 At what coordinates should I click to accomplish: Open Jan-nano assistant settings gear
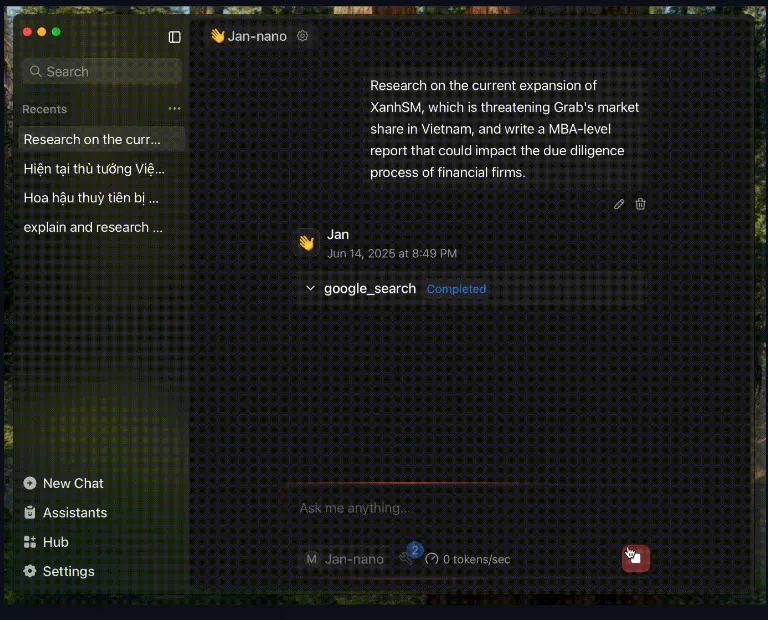tap(303, 36)
